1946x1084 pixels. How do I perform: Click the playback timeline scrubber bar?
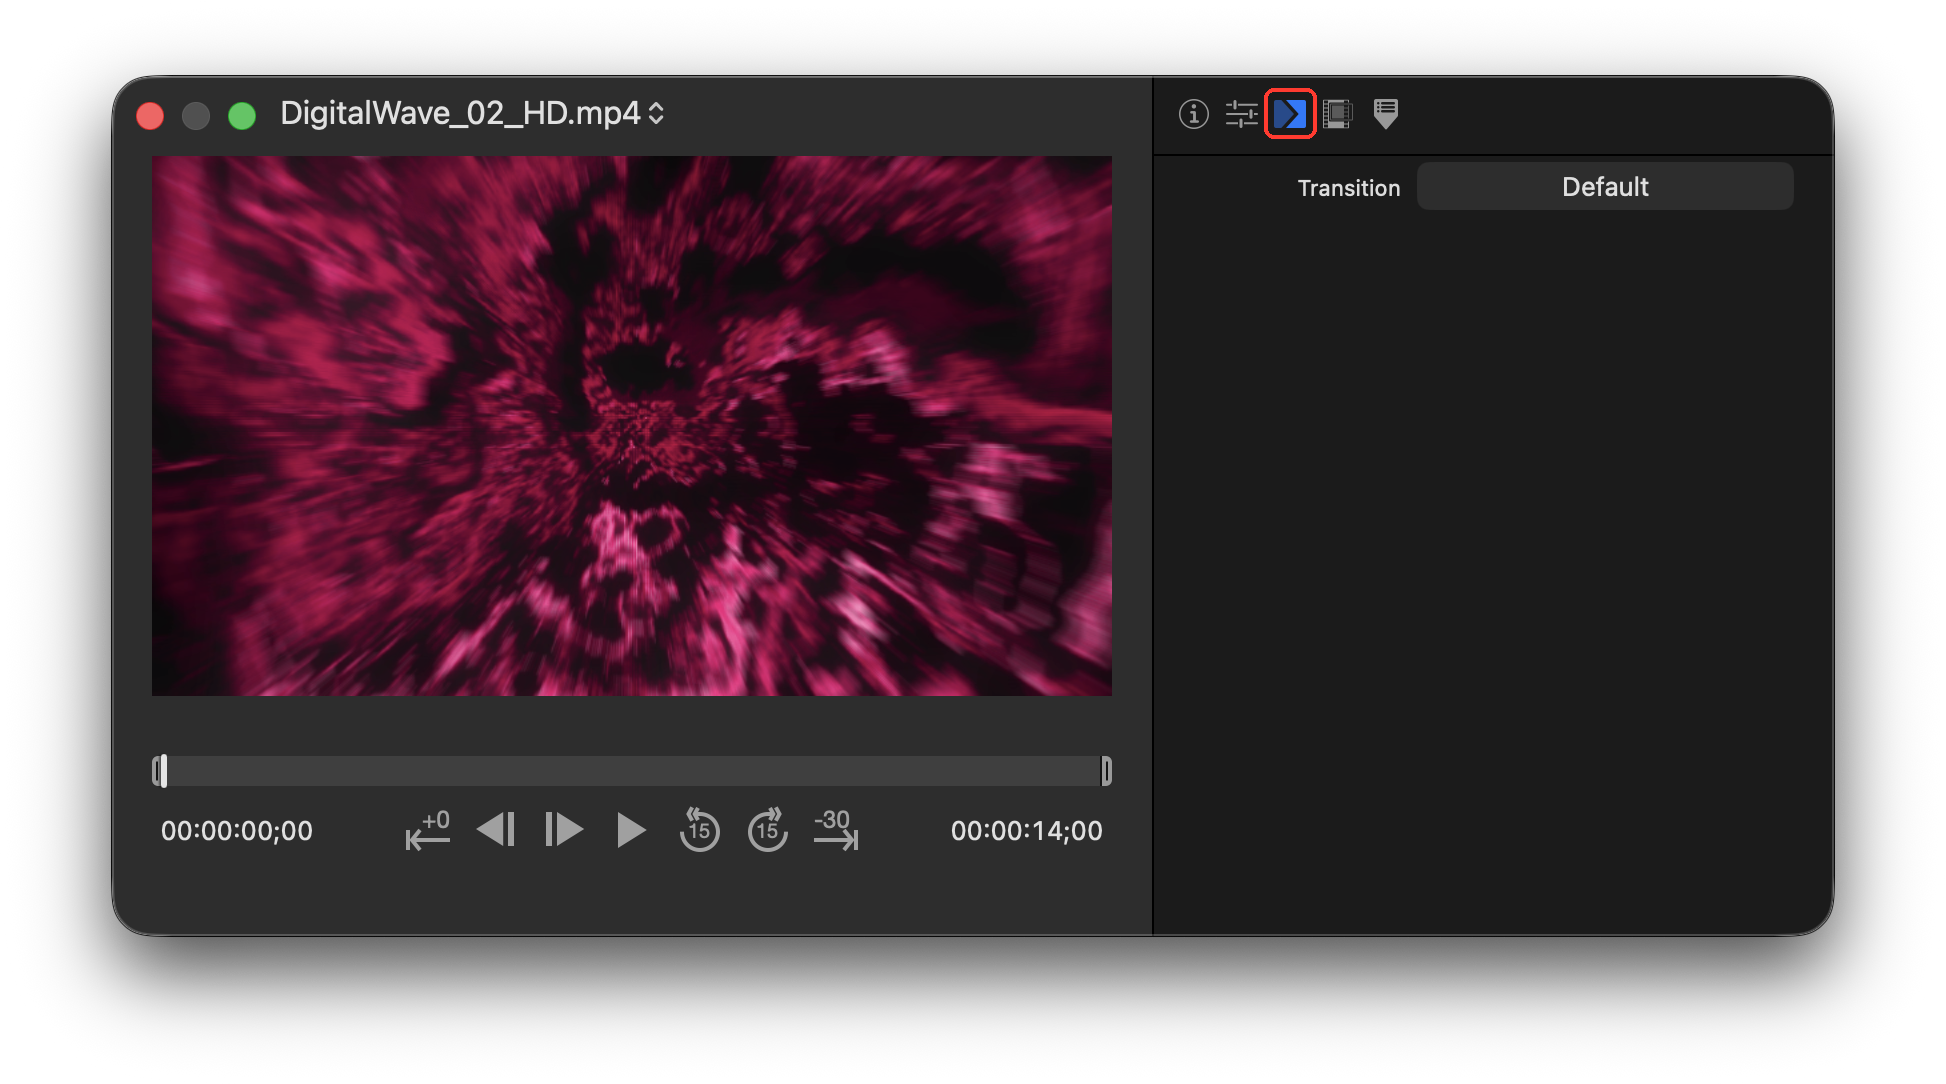pos(632,771)
